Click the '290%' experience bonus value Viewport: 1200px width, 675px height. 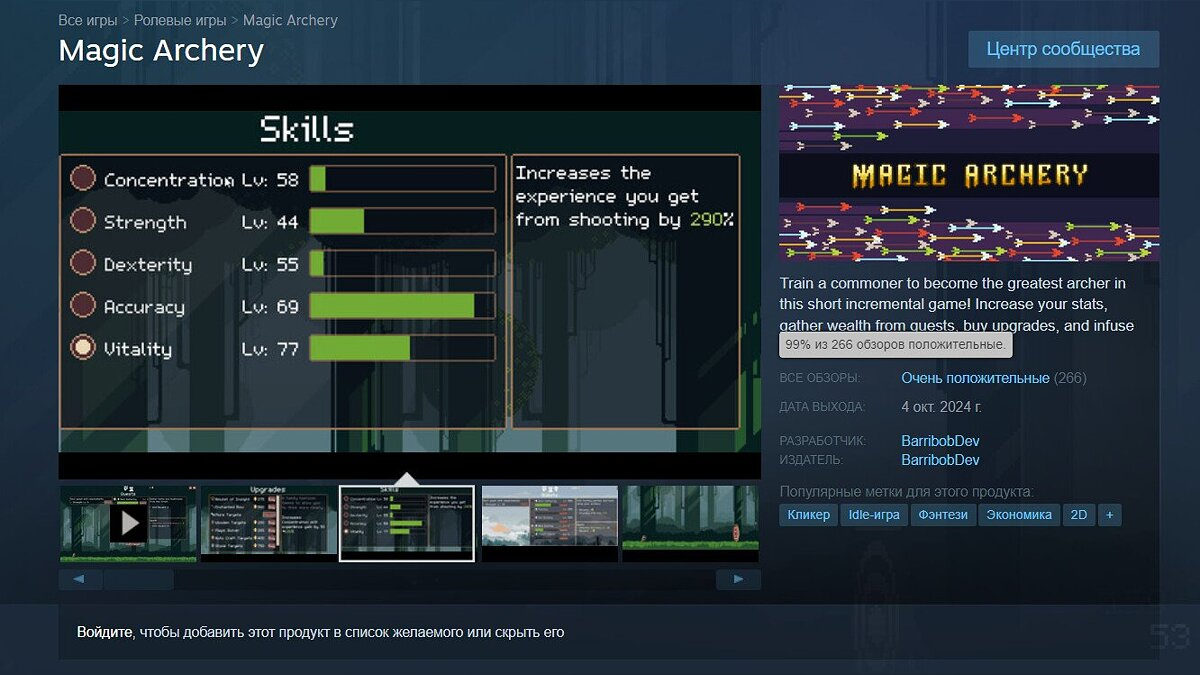pos(711,219)
